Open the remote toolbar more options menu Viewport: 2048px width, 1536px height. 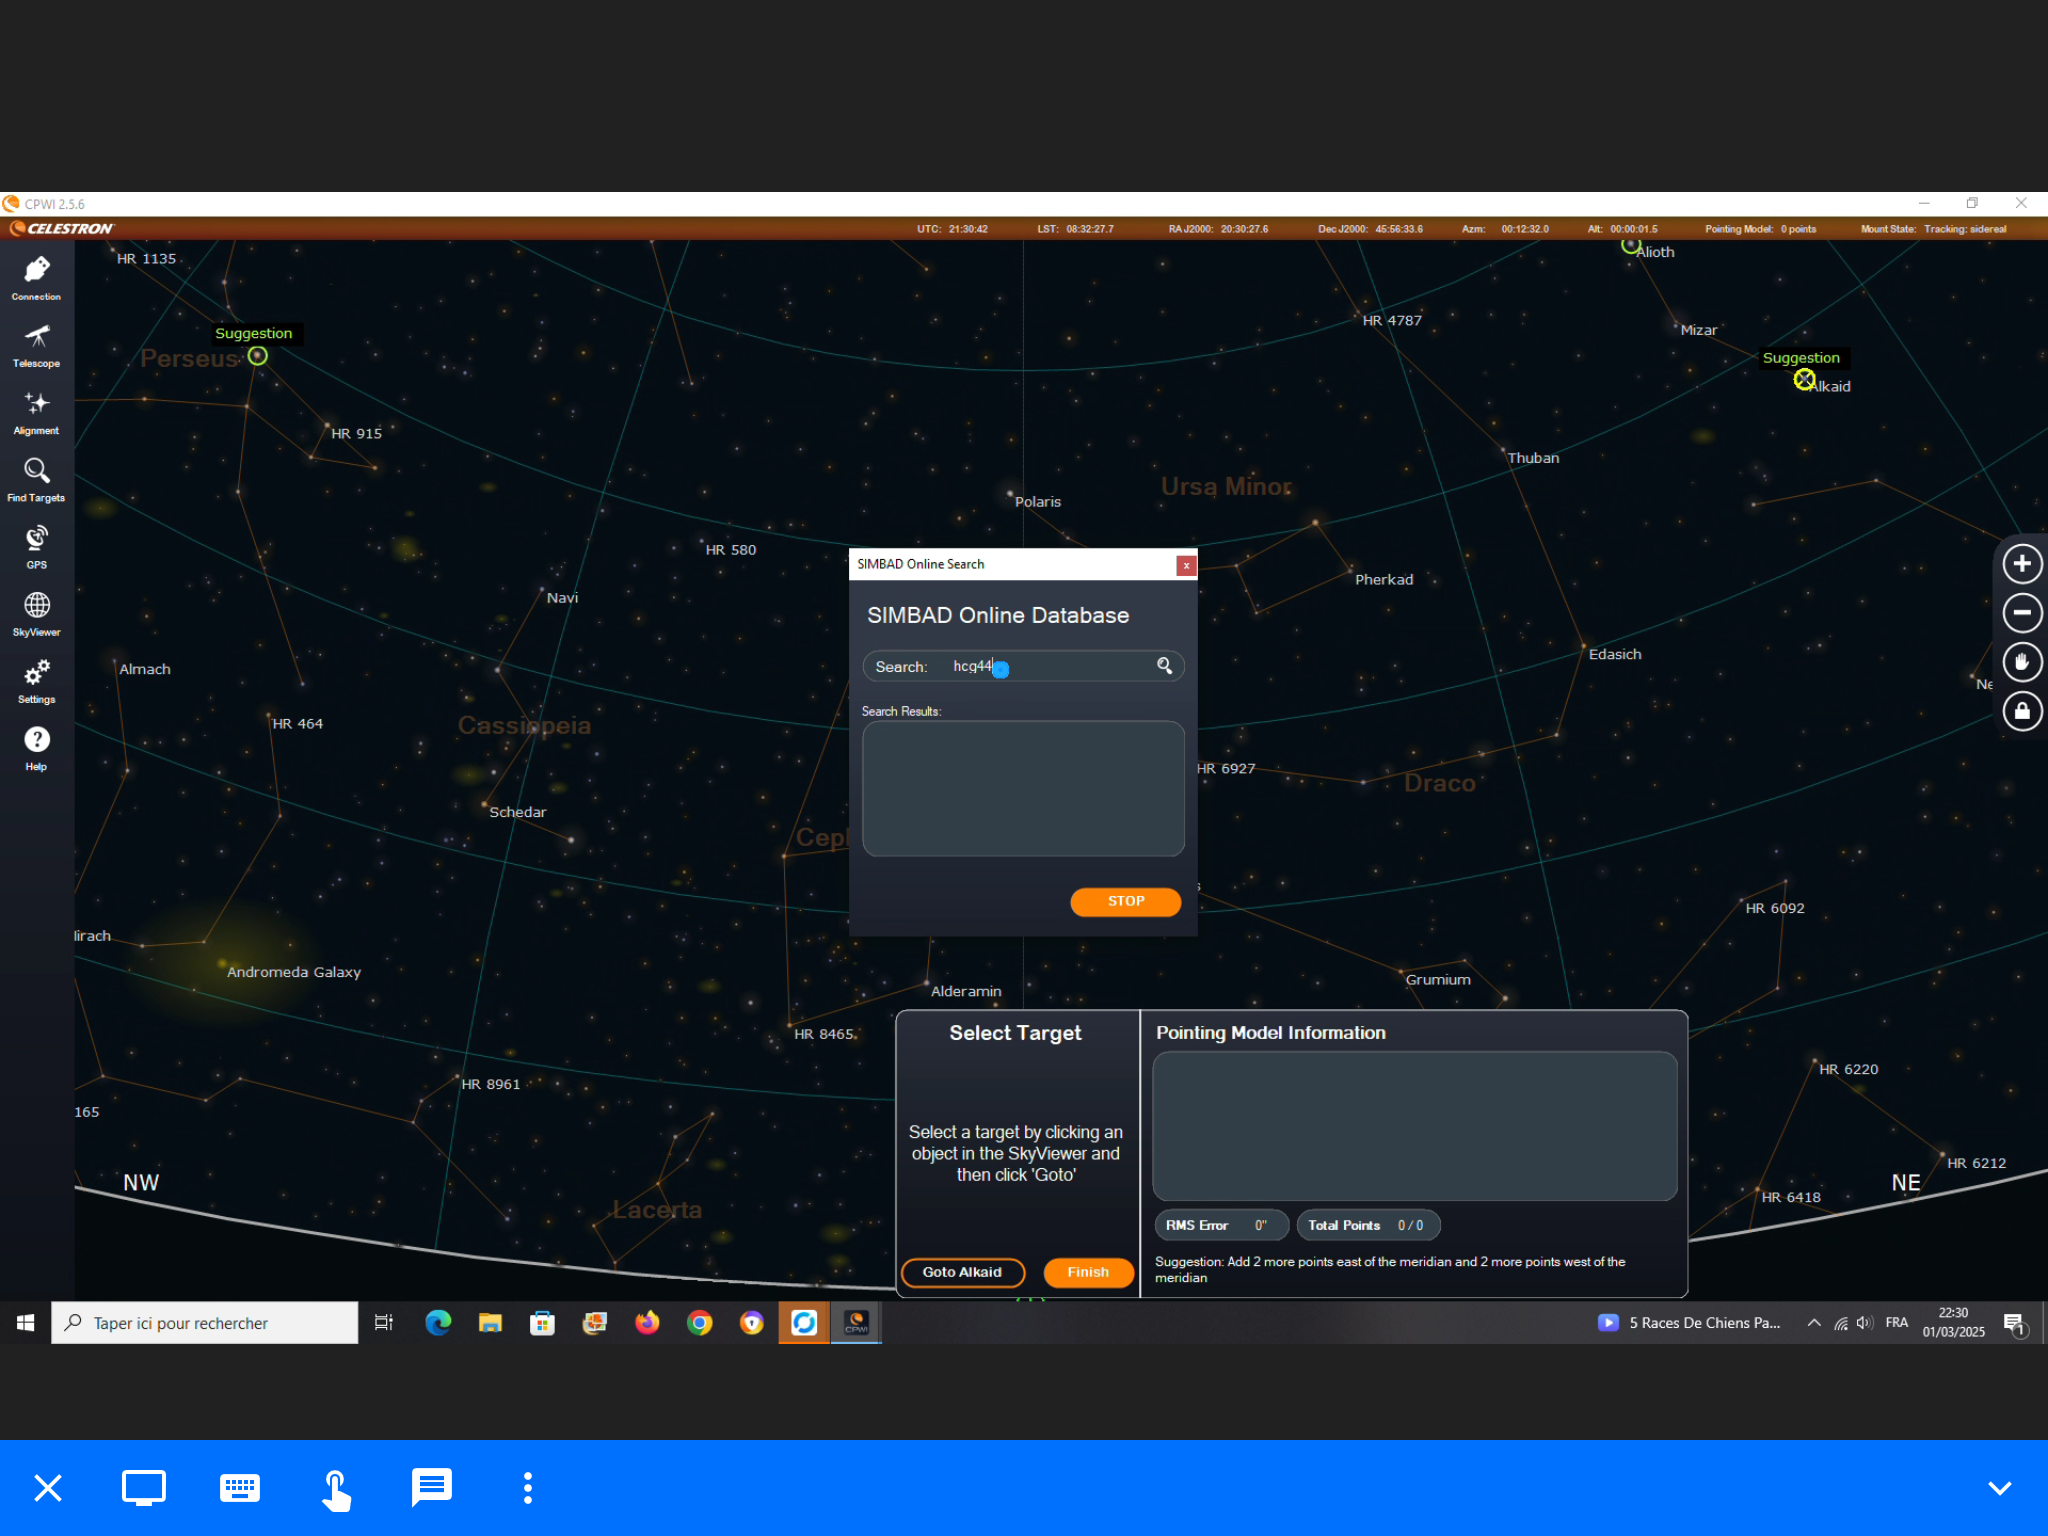(x=528, y=1488)
